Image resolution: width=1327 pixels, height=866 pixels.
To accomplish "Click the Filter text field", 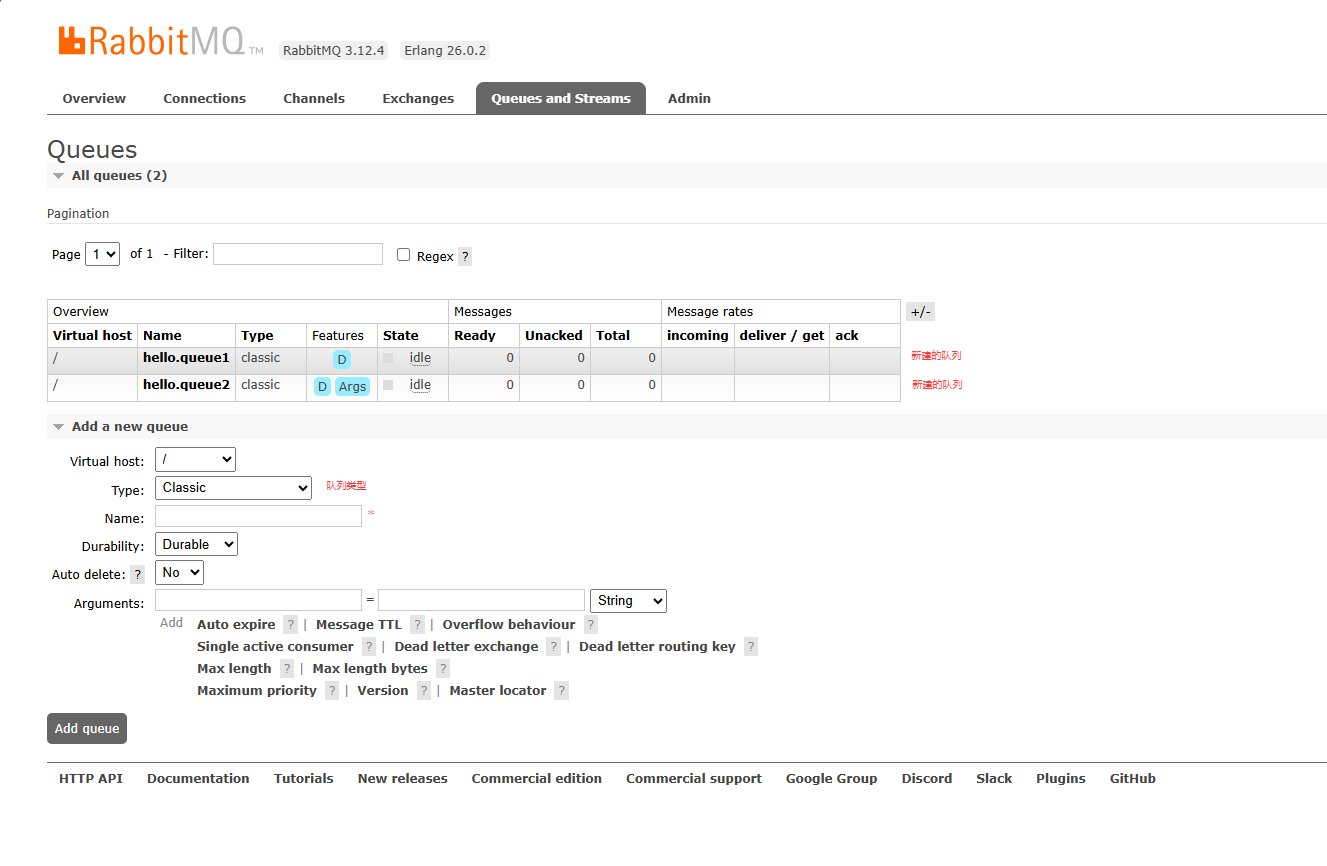I will click(298, 254).
